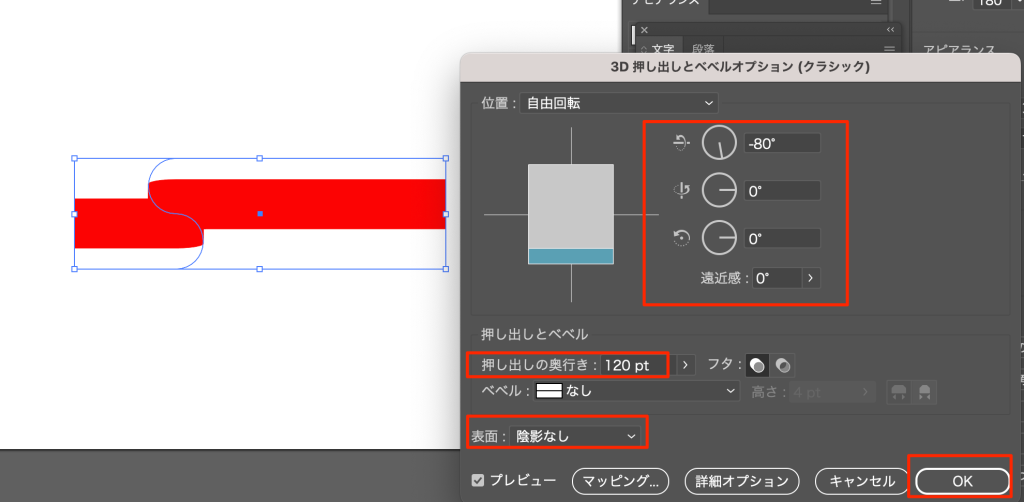Viewport: 1024px width, 502px height.
Task: Click the Y-axis rotation dial
Action: (718, 190)
